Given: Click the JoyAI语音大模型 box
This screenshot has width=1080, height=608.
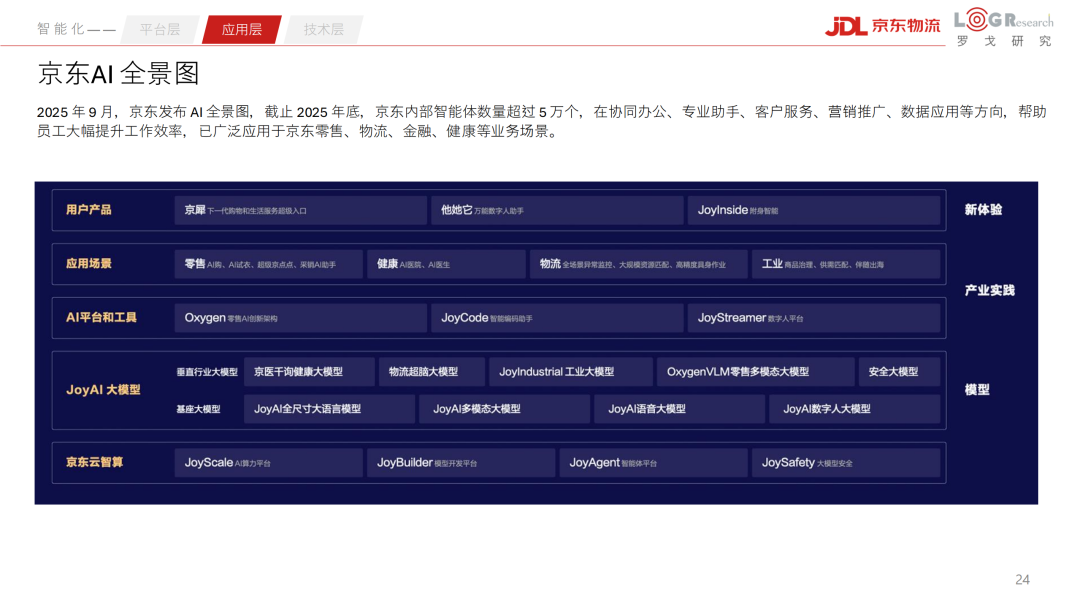Looking at the screenshot, I should coord(681,409).
